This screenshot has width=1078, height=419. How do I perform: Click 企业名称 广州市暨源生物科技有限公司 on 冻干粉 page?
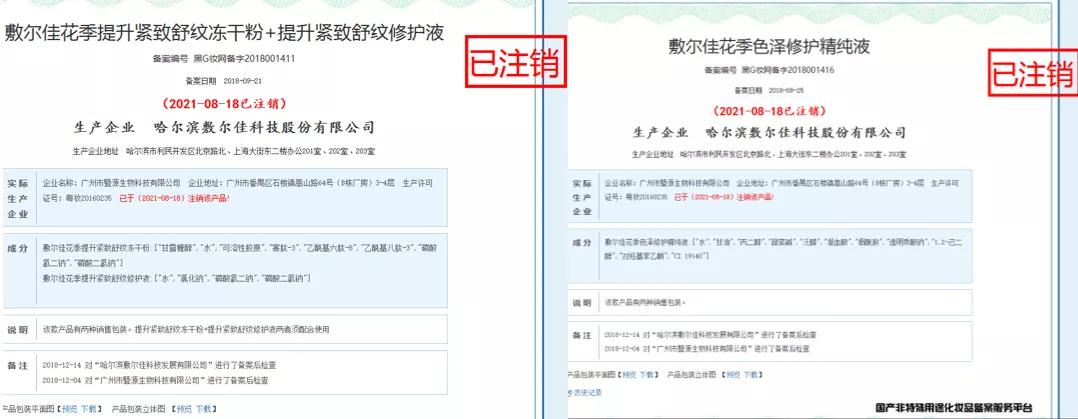click(x=112, y=183)
